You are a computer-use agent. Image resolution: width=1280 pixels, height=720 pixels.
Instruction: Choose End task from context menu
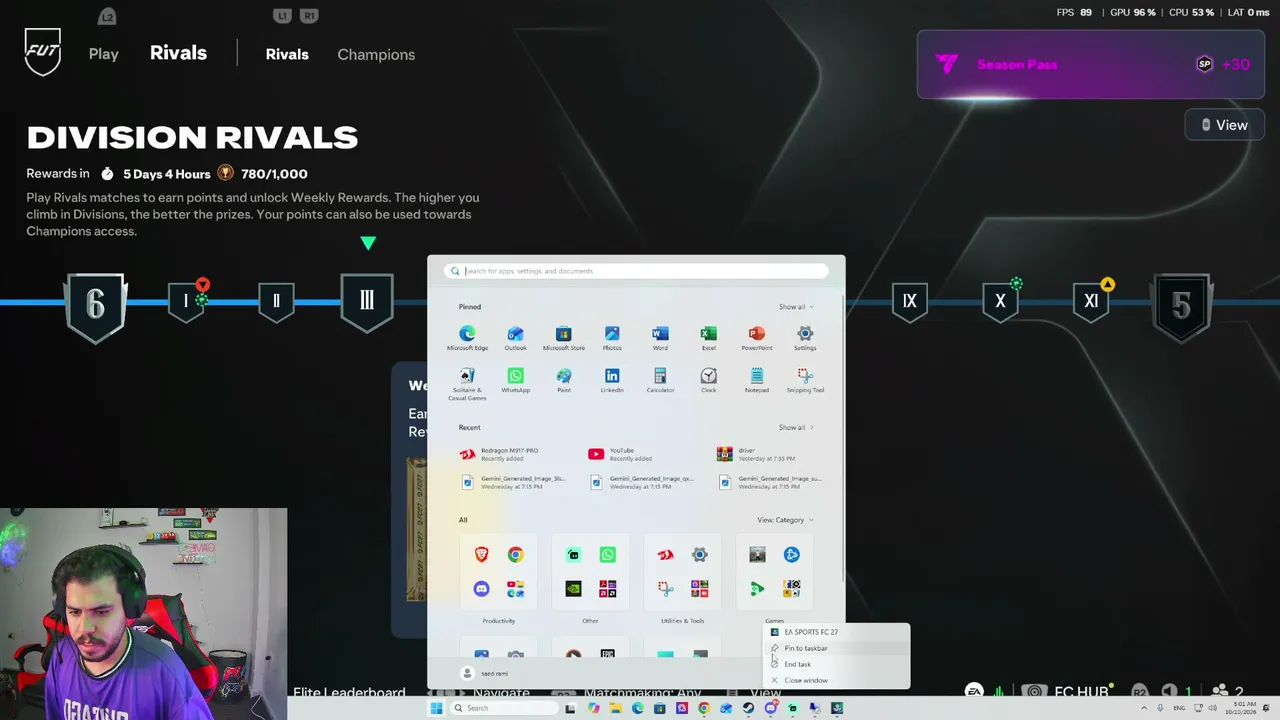838,664
